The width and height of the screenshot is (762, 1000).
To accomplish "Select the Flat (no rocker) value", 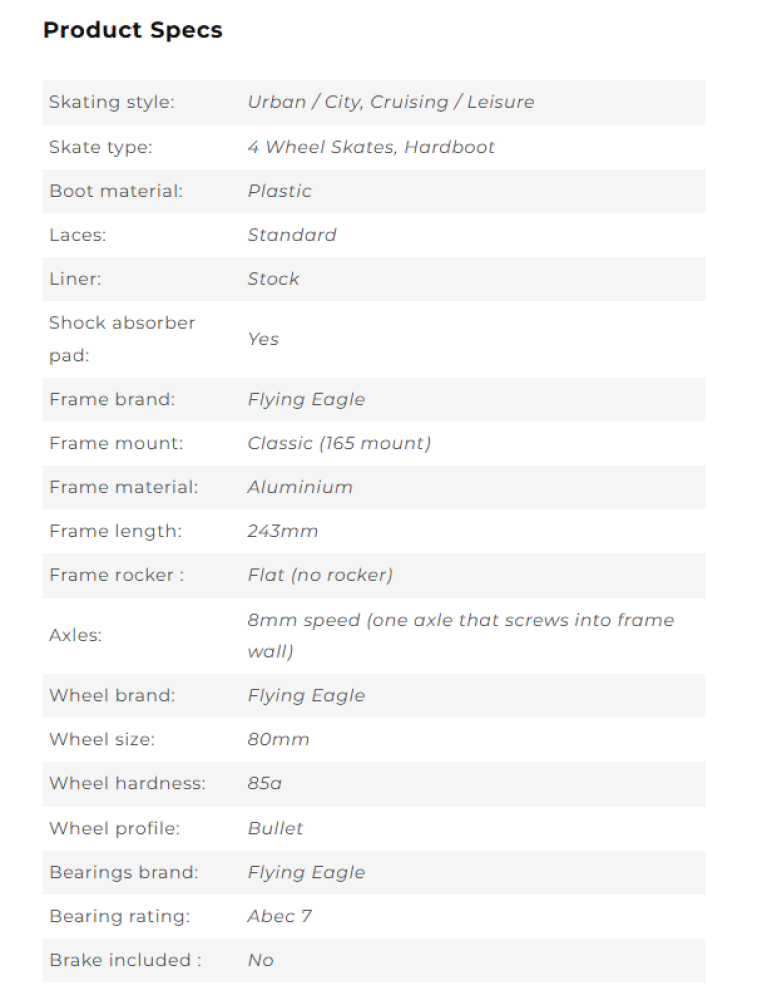I will tap(320, 575).
